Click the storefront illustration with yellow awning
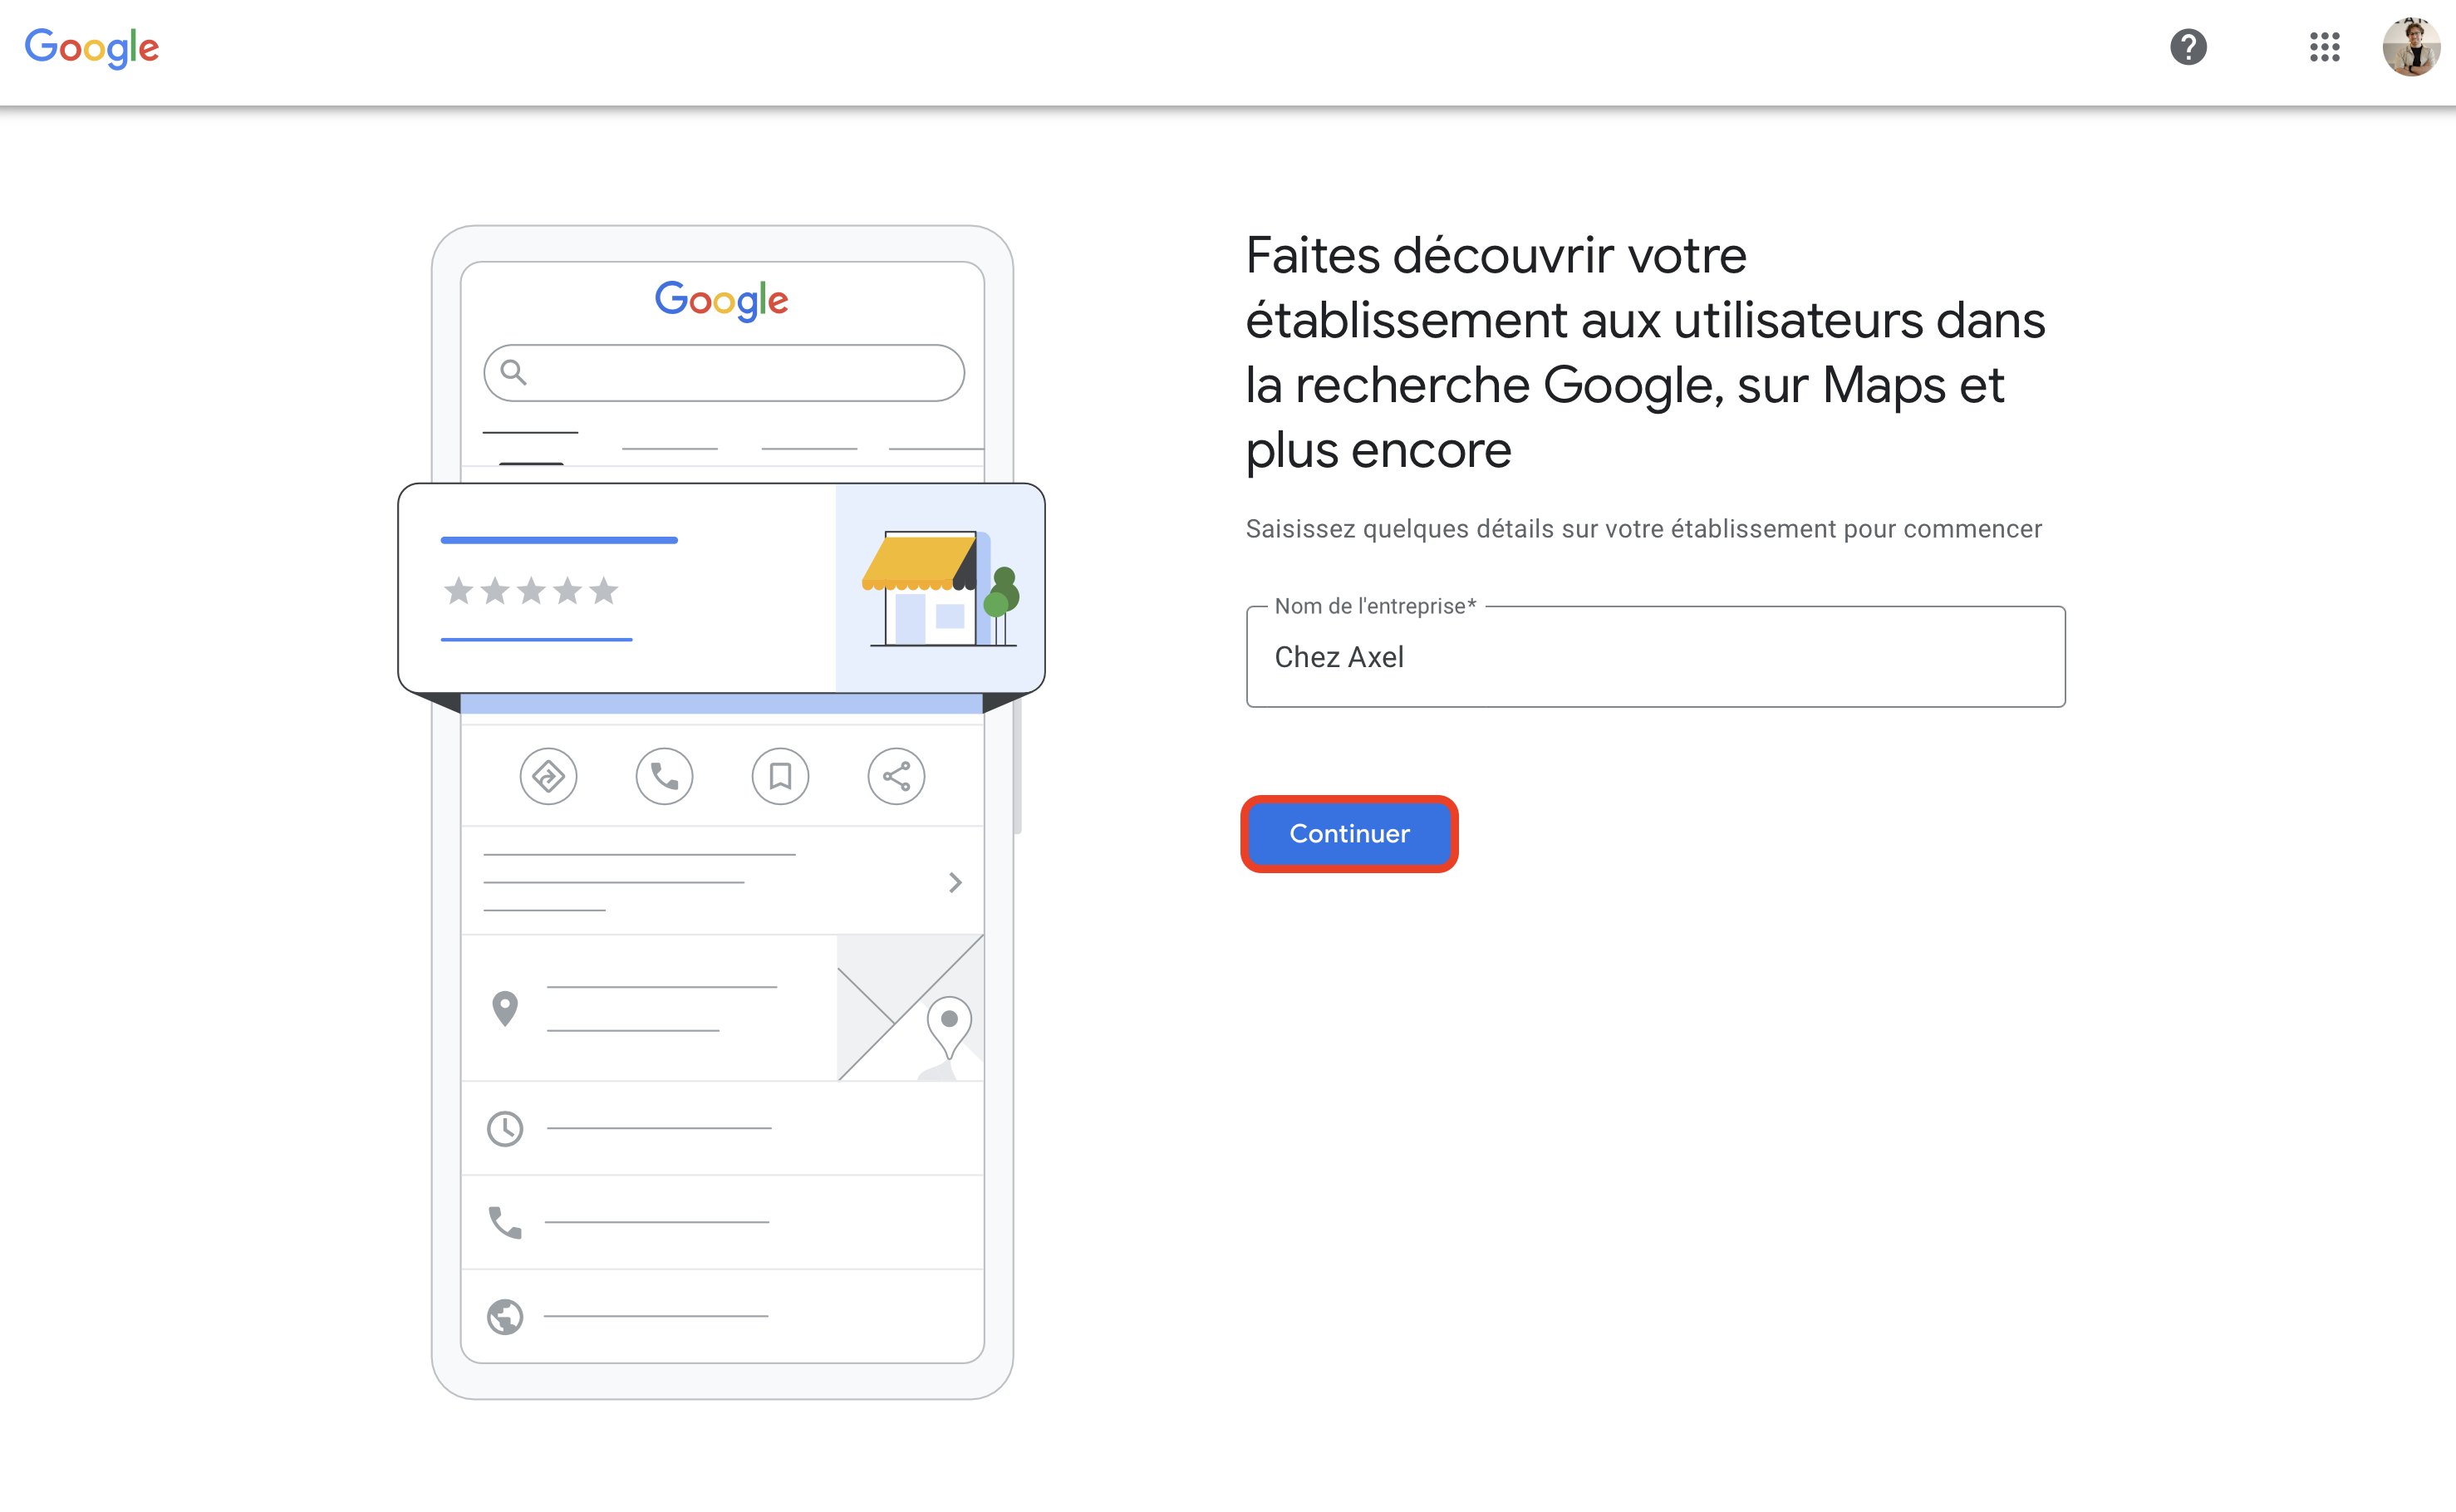The image size is (2456, 1512). (939, 590)
